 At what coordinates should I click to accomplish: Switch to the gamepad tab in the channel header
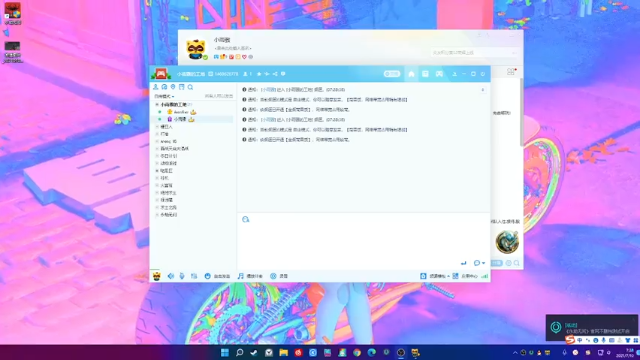coord(439,74)
